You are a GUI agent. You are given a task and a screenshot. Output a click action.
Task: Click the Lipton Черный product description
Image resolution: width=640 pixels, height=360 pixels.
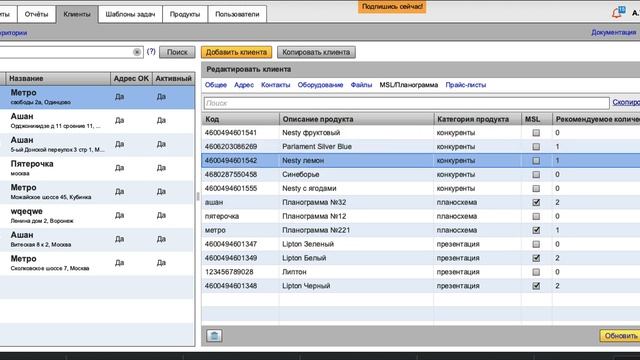click(x=306, y=286)
